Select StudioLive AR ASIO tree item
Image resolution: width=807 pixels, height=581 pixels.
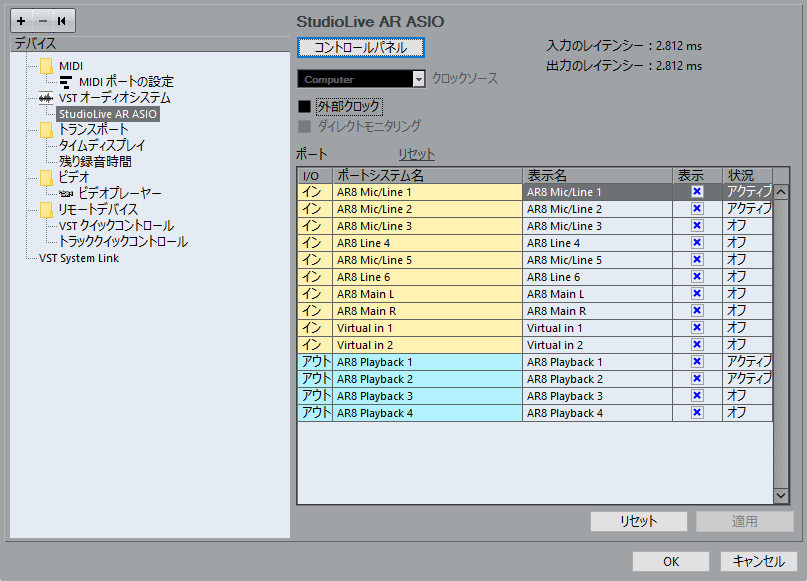[x=108, y=114]
